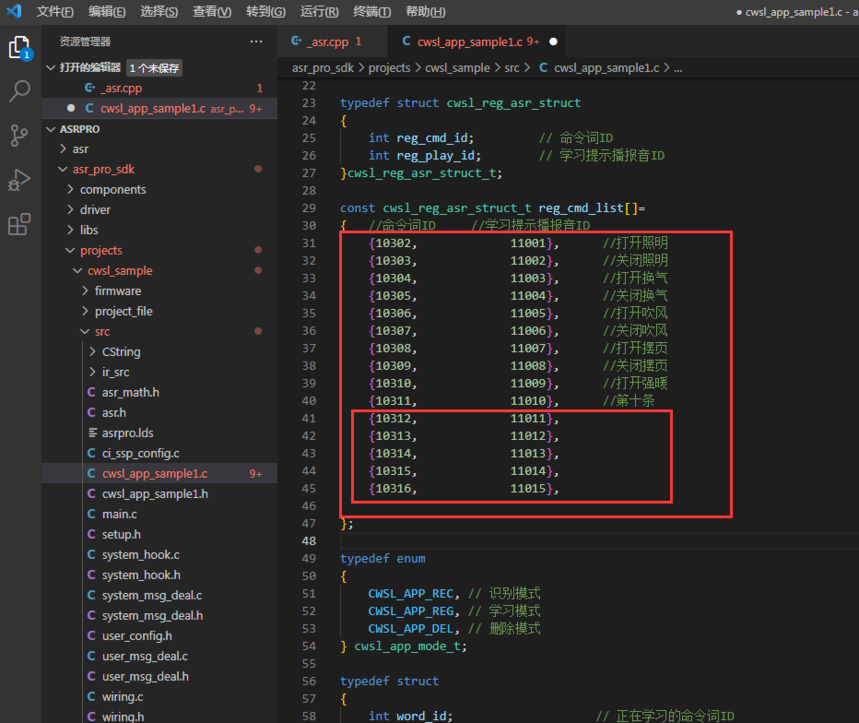The width and height of the screenshot is (859, 723).
Task: Open asr.h file in explorer
Action: coord(159,412)
